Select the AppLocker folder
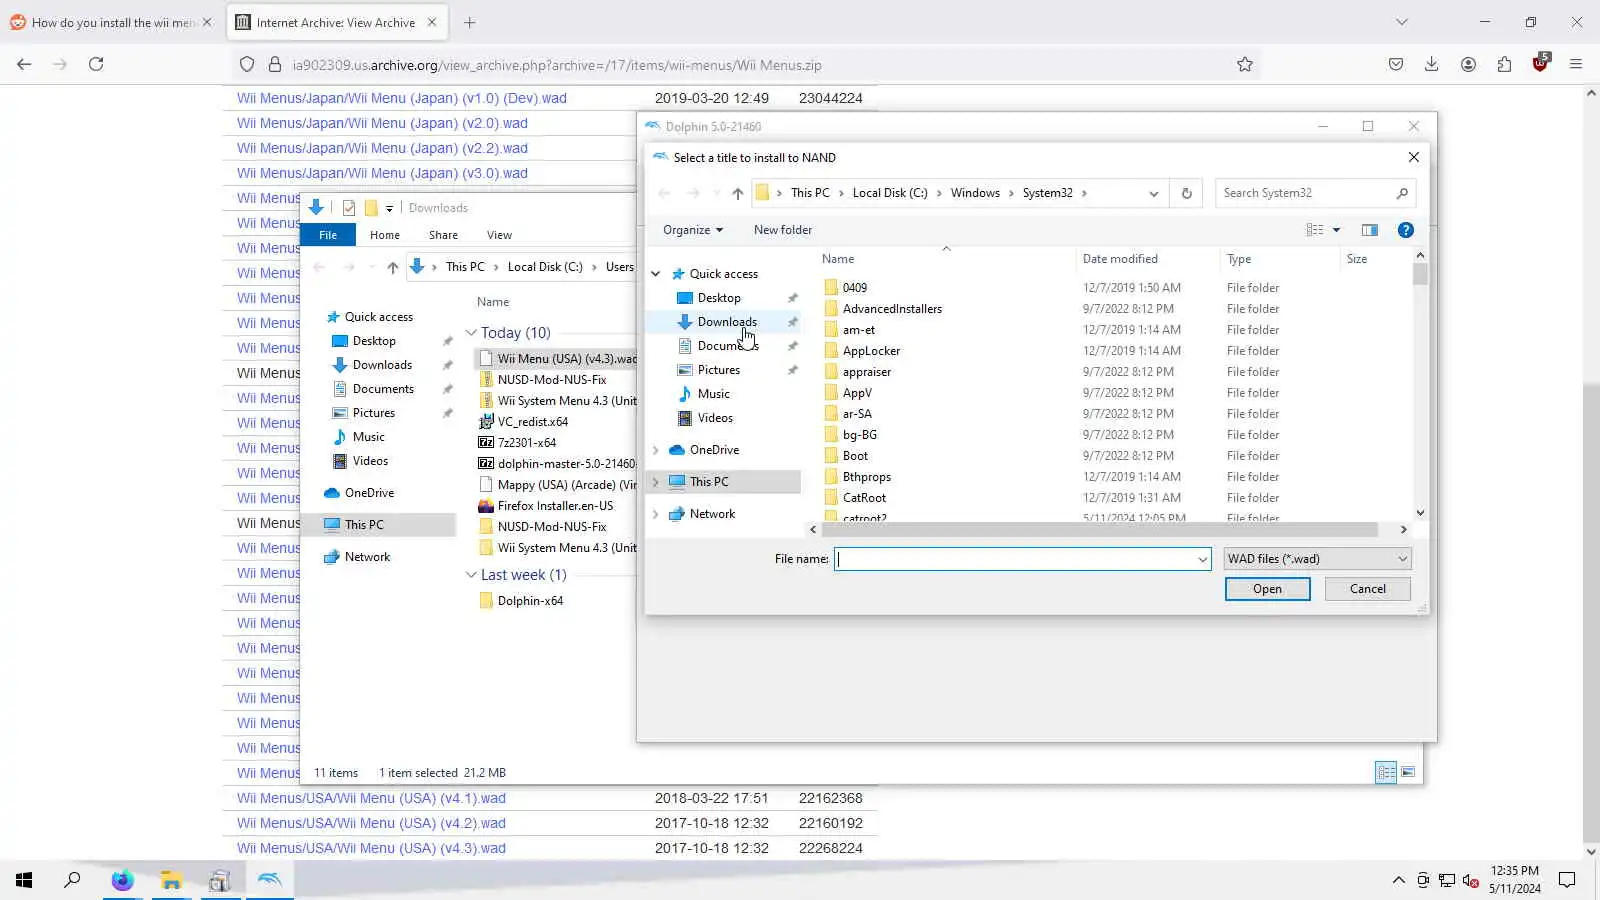 coord(871,351)
